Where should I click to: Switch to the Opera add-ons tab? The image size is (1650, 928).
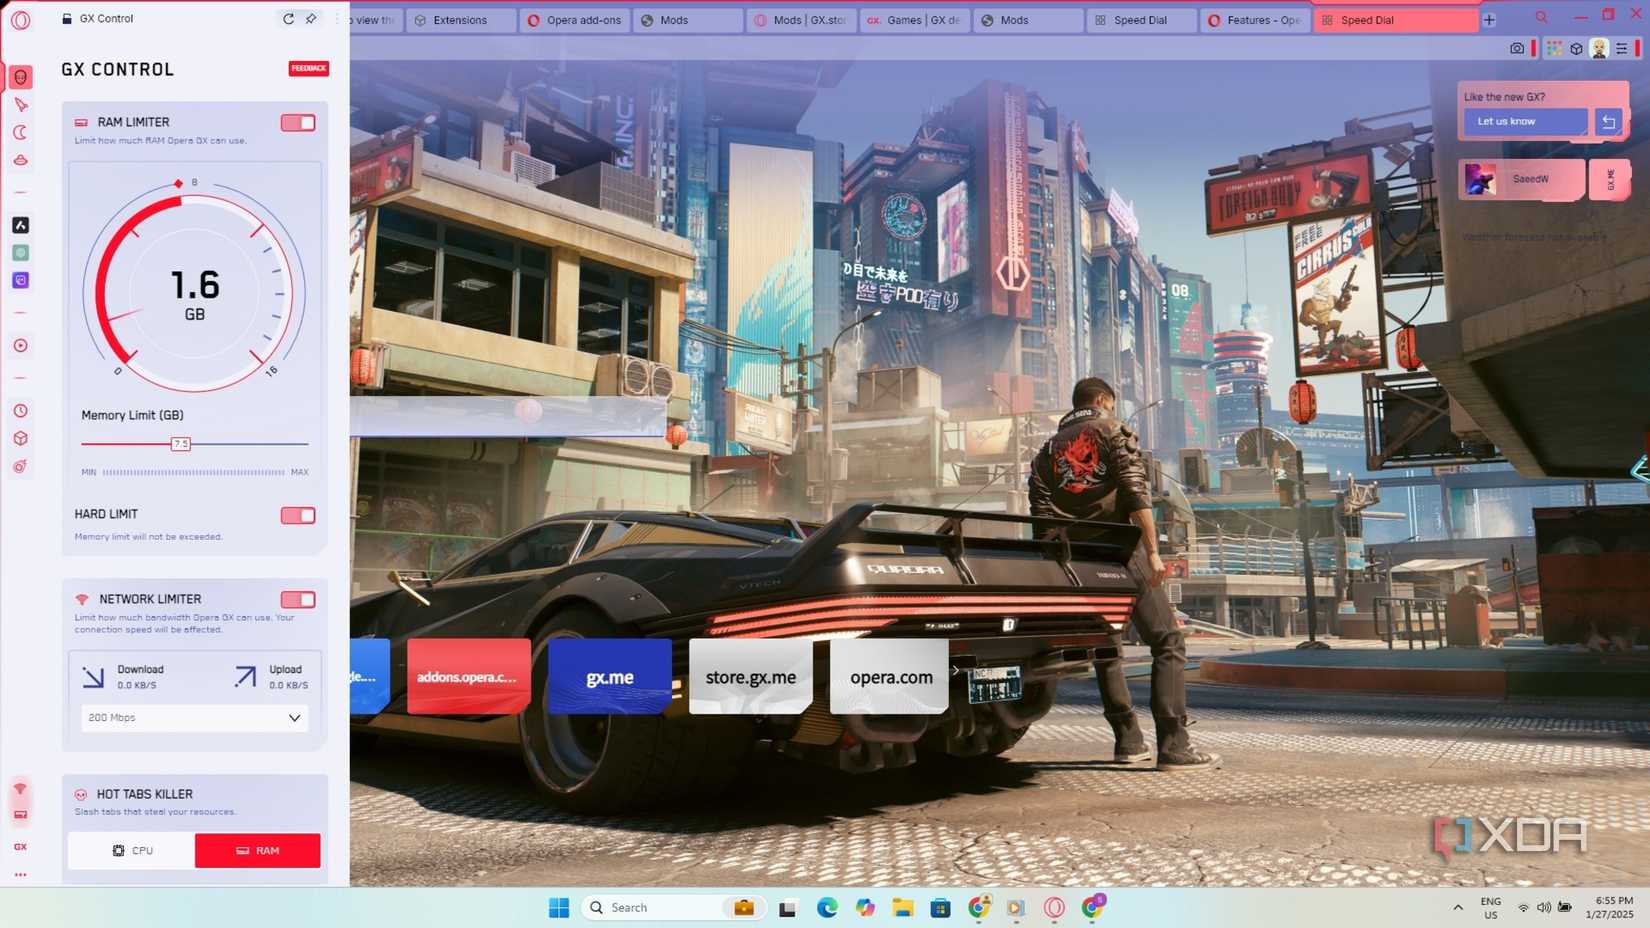(x=575, y=20)
